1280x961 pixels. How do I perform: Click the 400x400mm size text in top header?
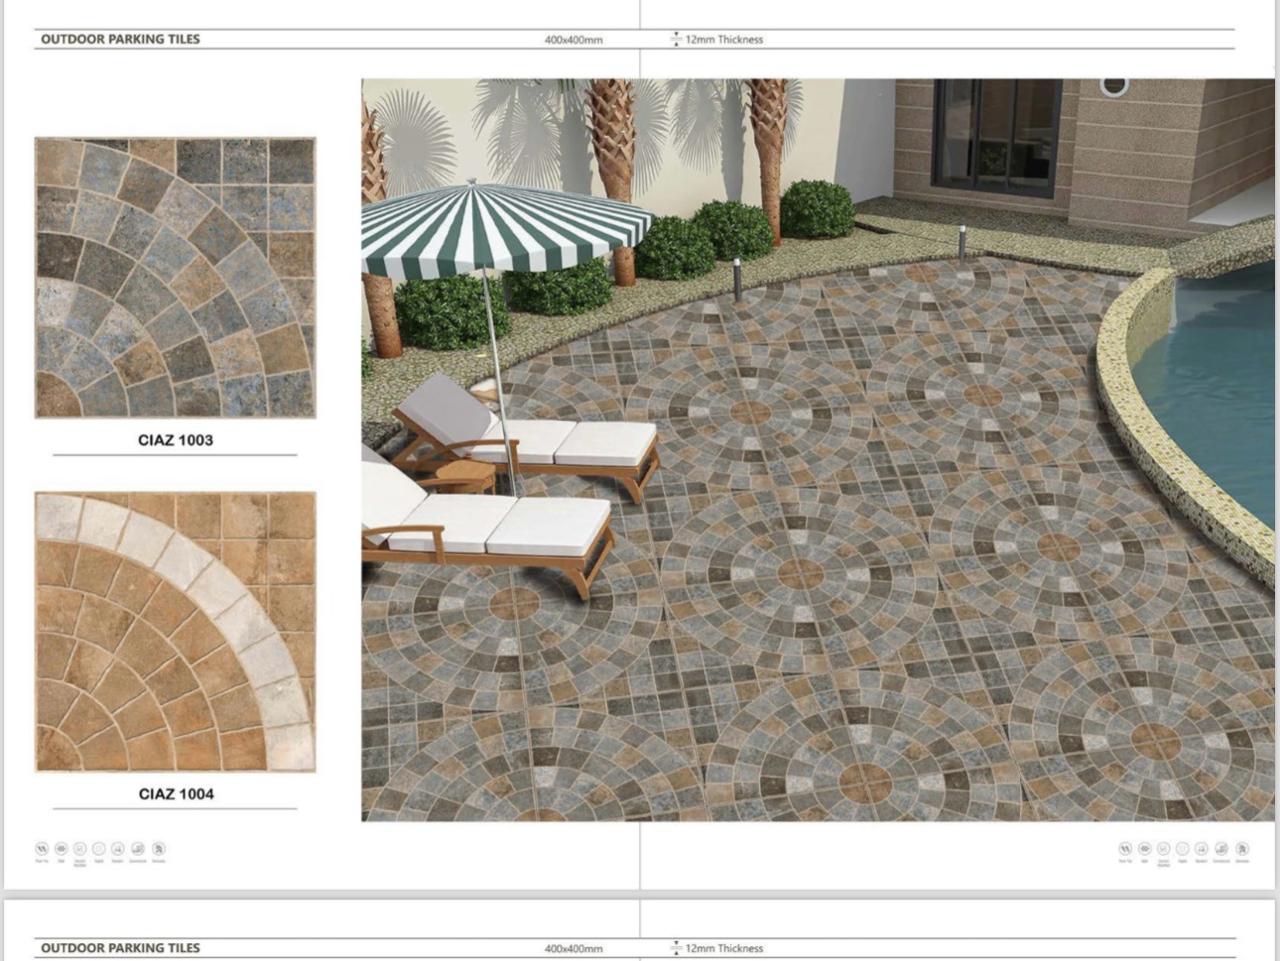(x=573, y=40)
